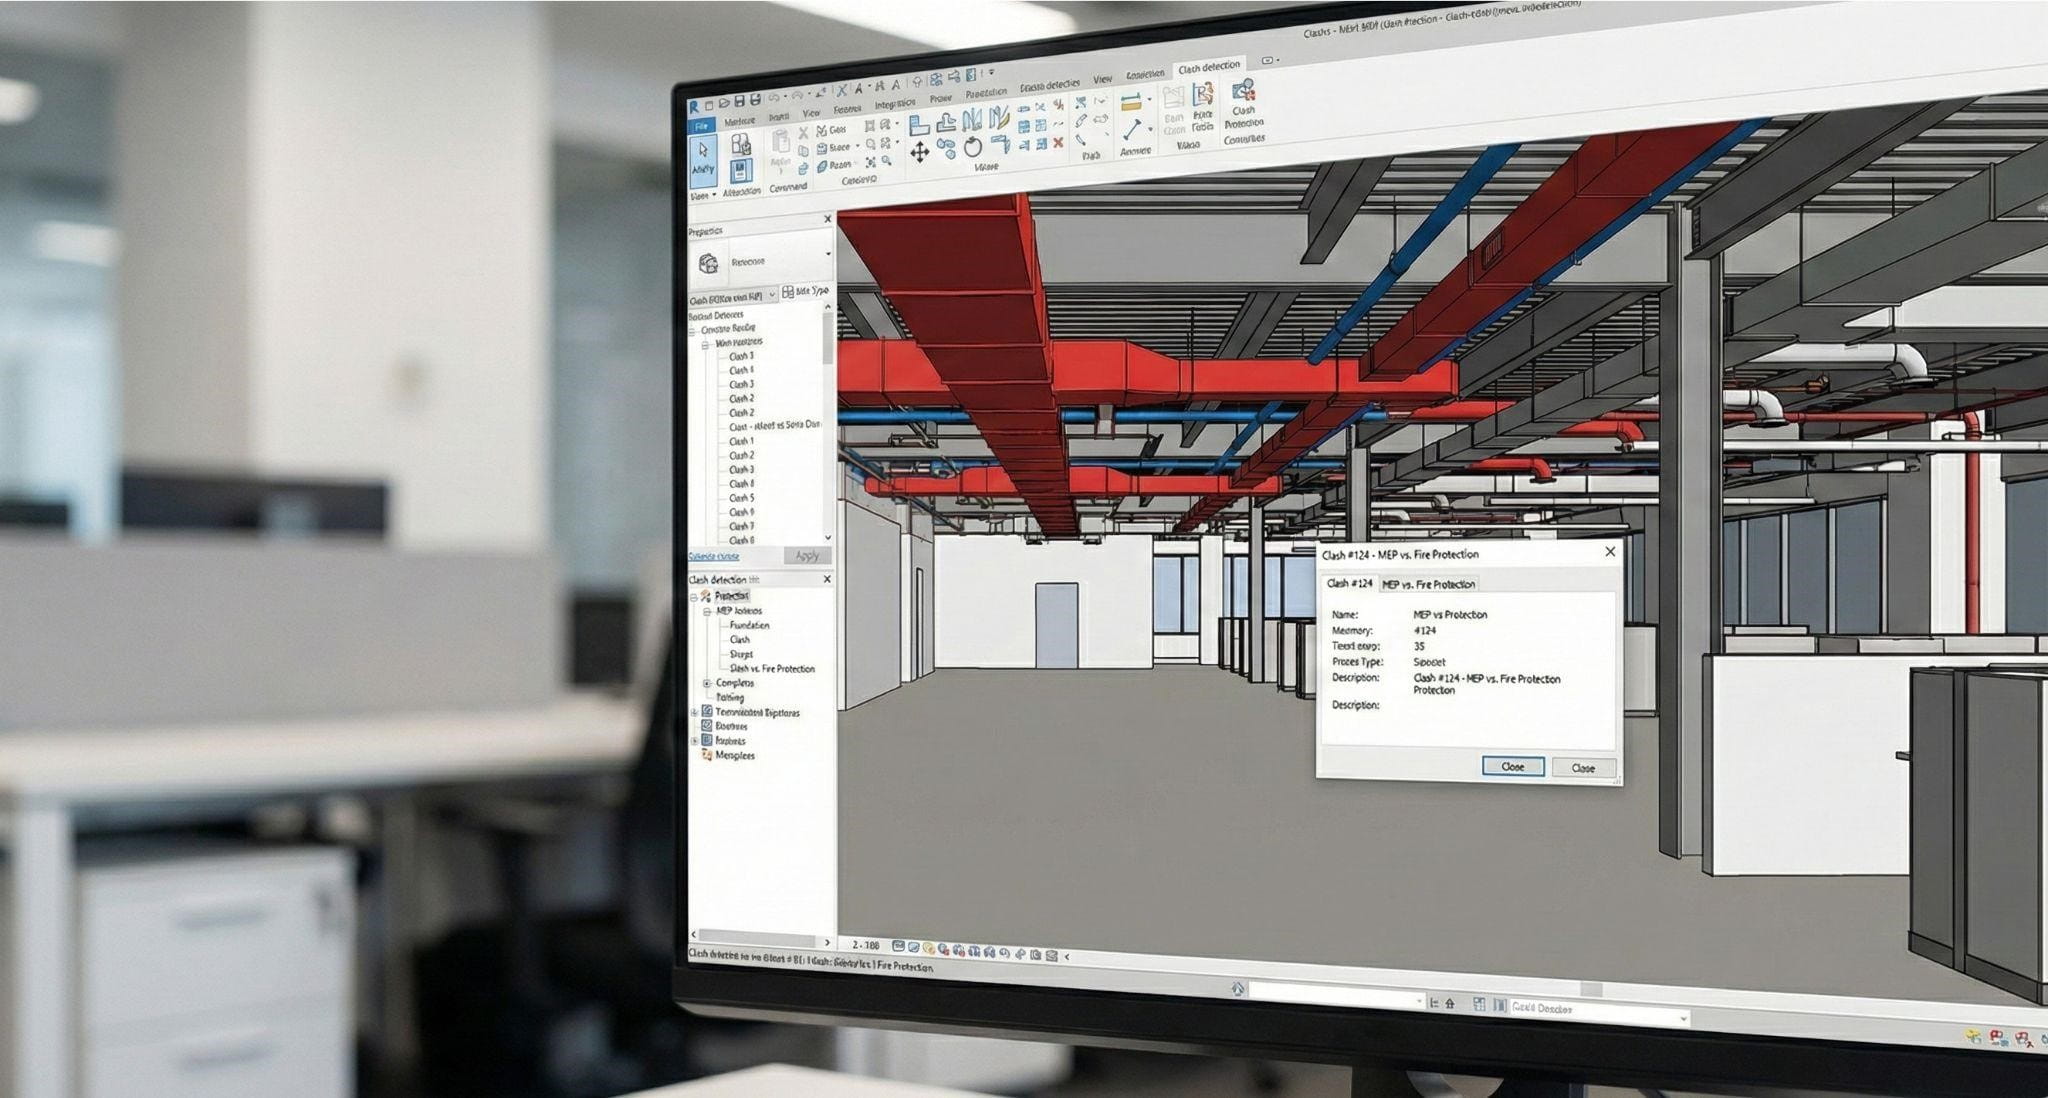
Task: Select the diagonal Annotate line tool
Action: (1132, 130)
